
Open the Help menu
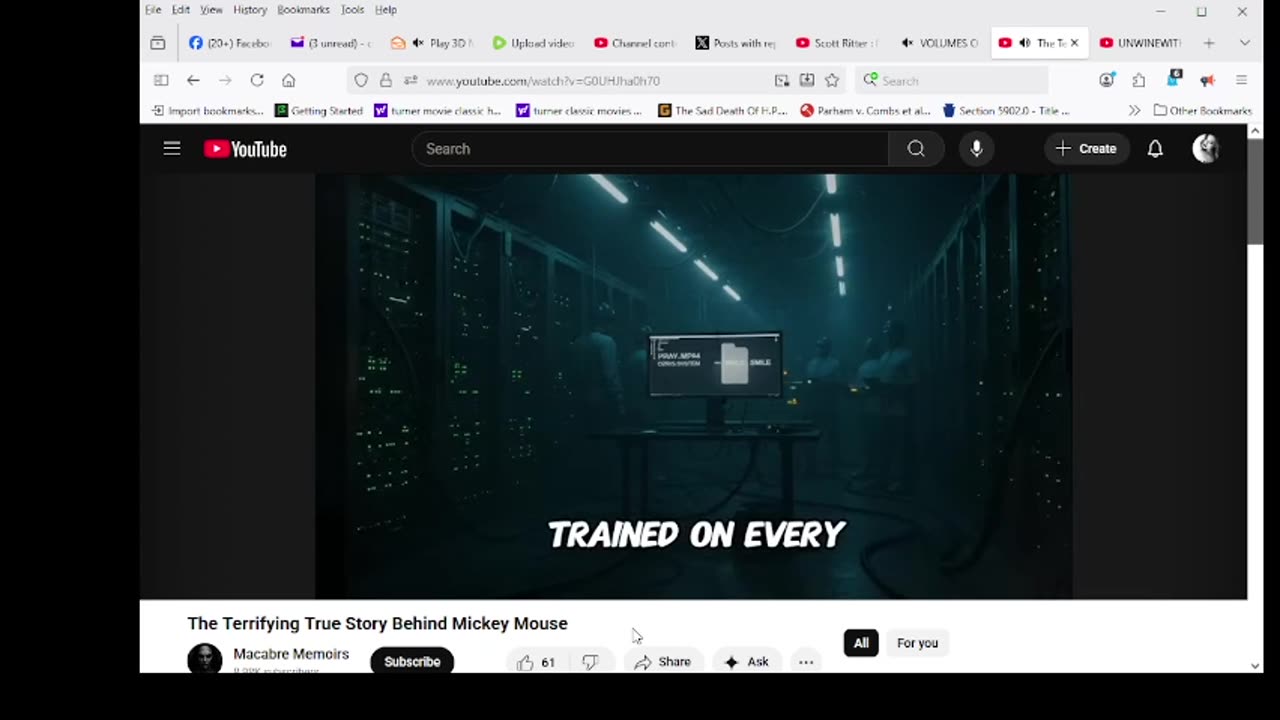(x=386, y=10)
